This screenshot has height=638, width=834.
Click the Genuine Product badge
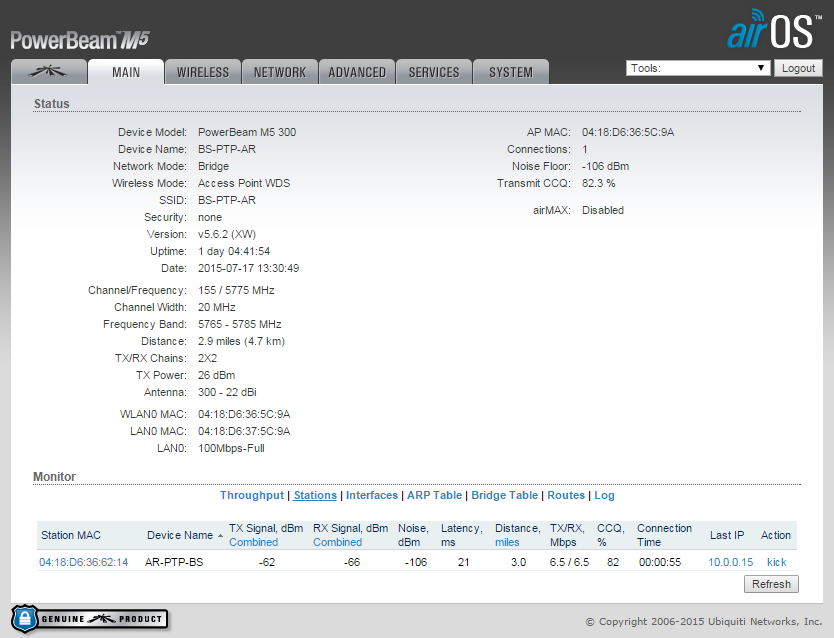pos(89,619)
